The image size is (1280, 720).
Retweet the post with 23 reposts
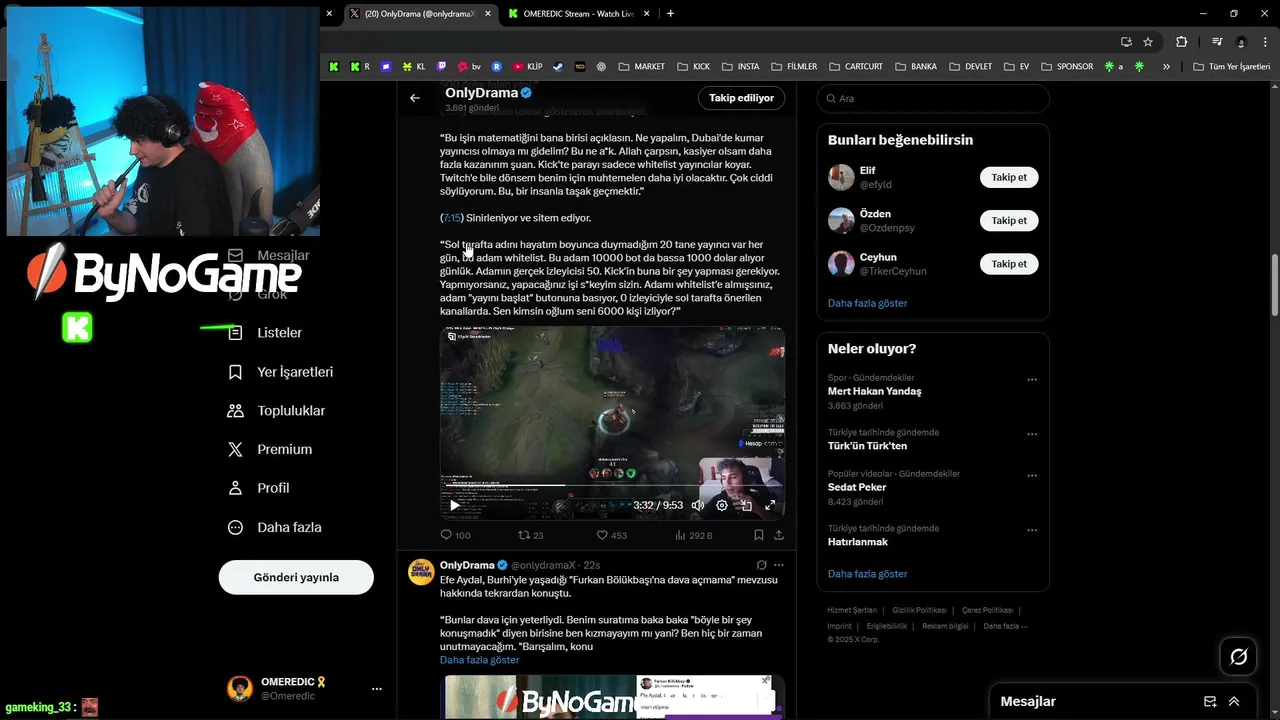pos(530,535)
